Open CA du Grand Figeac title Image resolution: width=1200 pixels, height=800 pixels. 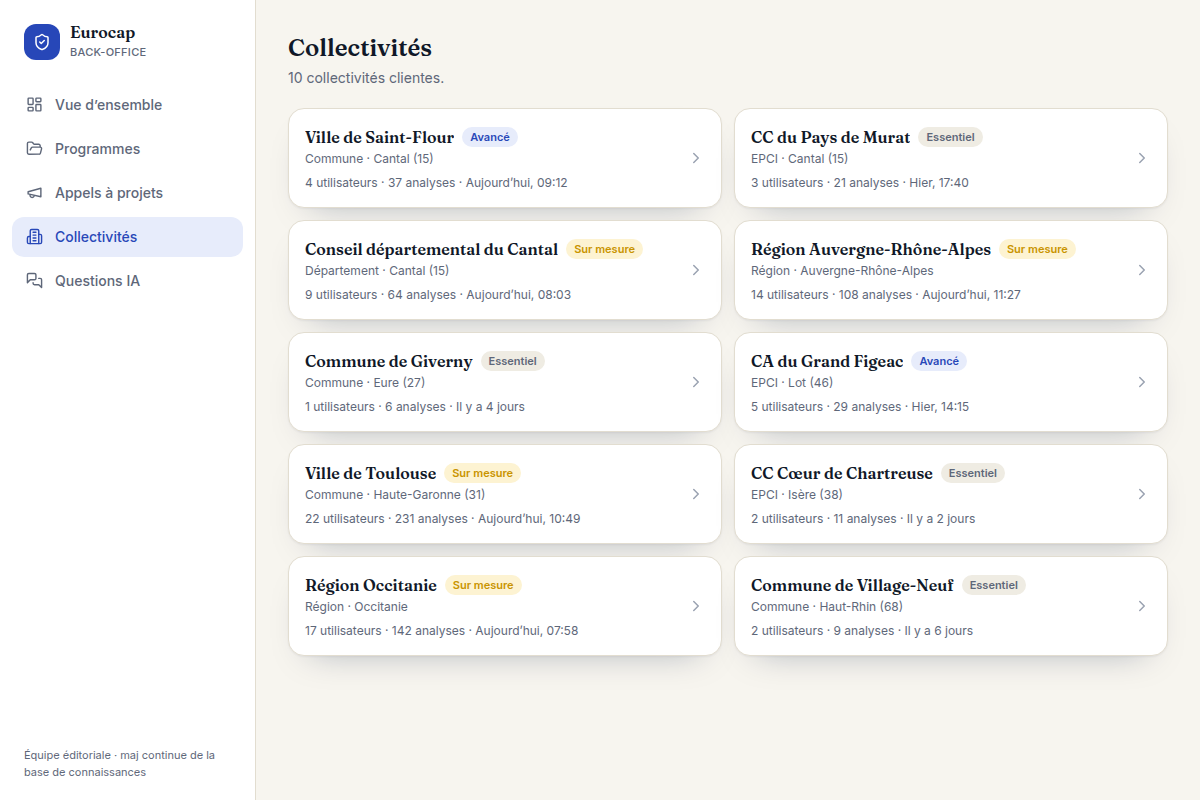(x=826, y=361)
